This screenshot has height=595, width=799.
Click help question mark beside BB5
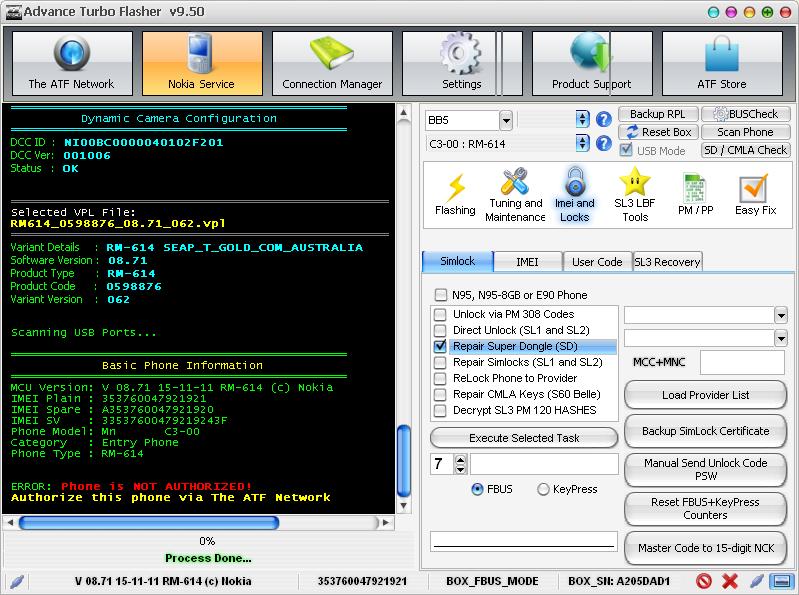click(604, 120)
